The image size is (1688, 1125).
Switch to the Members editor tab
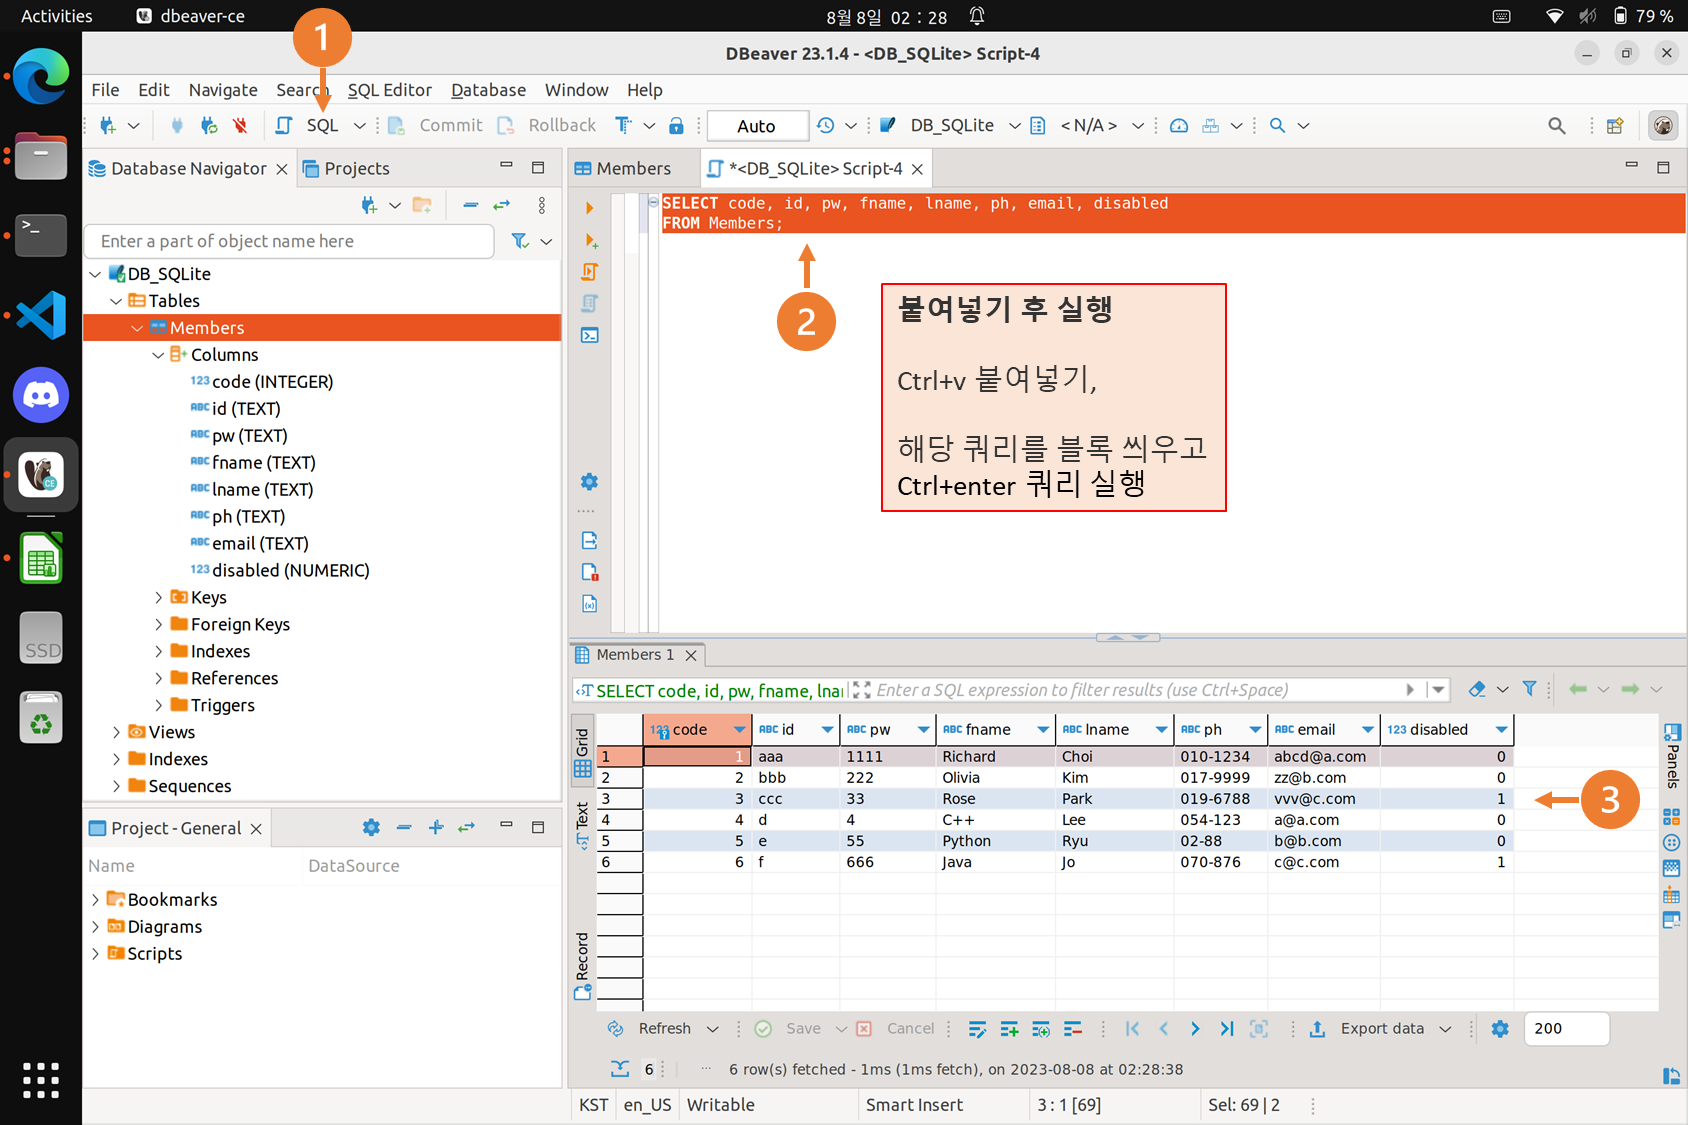tap(623, 169)
